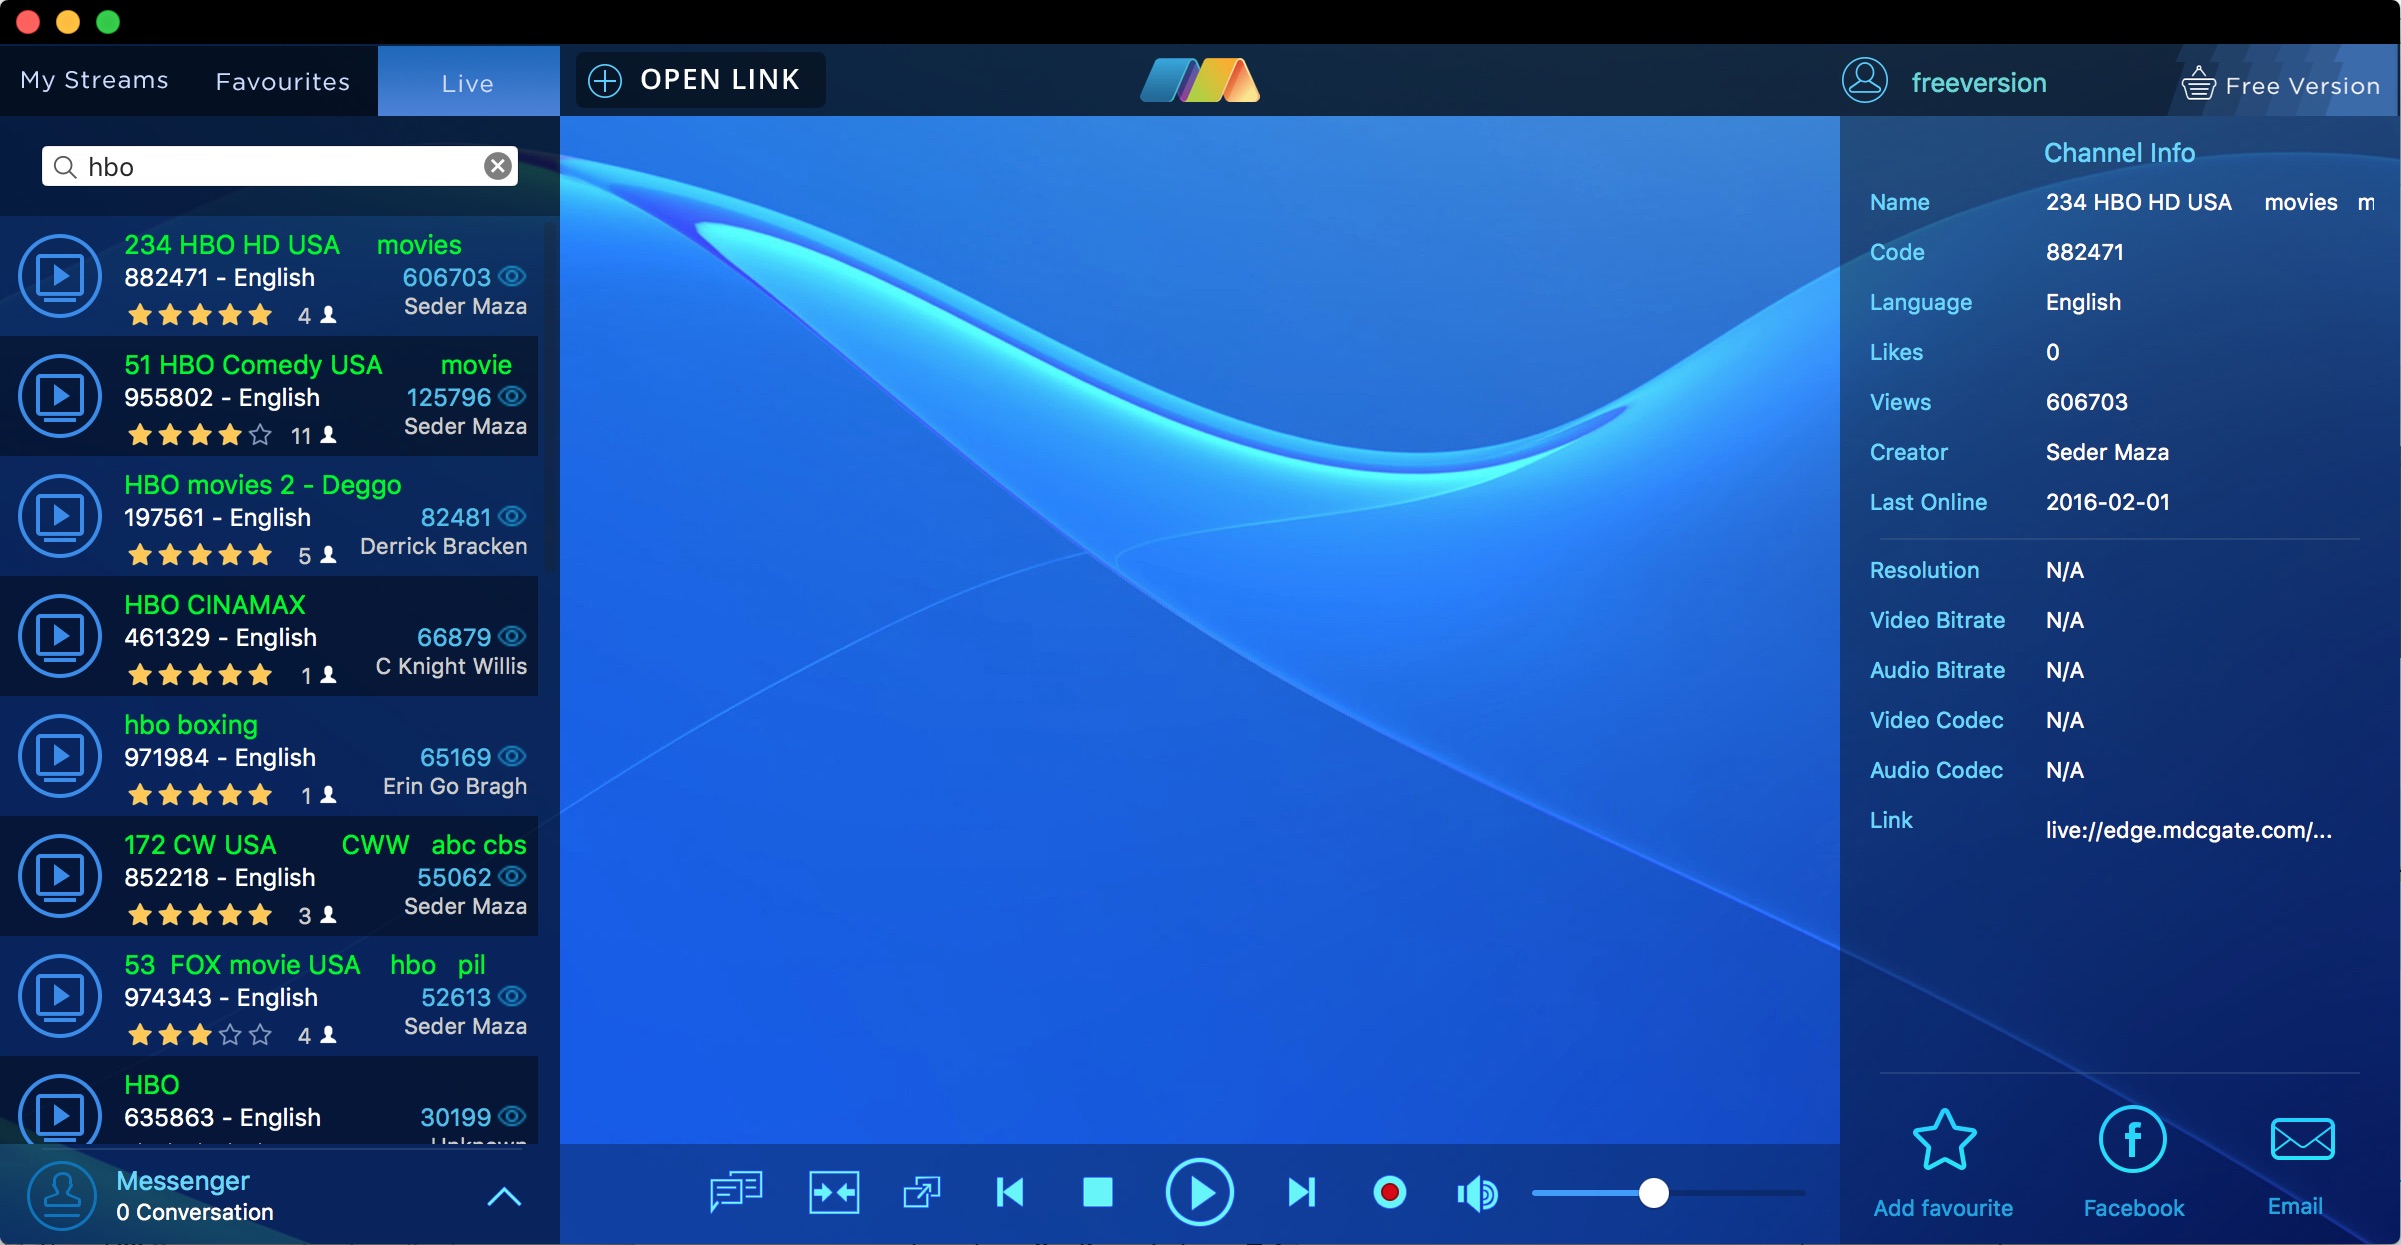The image size is (2401, 1245).
Task: Click Code value 882471 in Channel Info
Action: 2084,252
